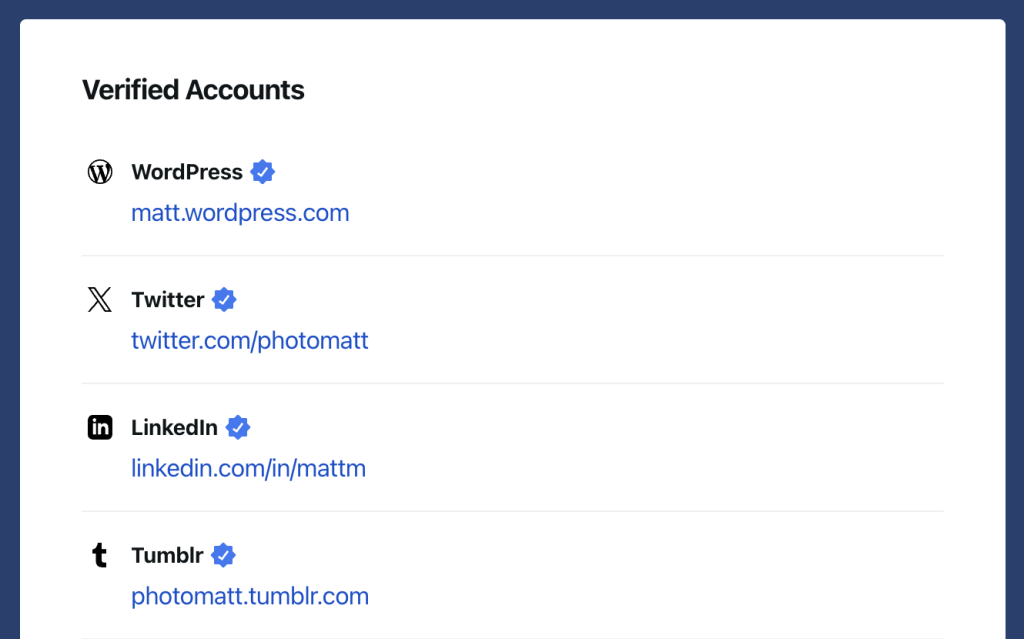Click the WordPress logo icon
The width and height of the screenshot is (1024, 639).
(x=100, y=172)
